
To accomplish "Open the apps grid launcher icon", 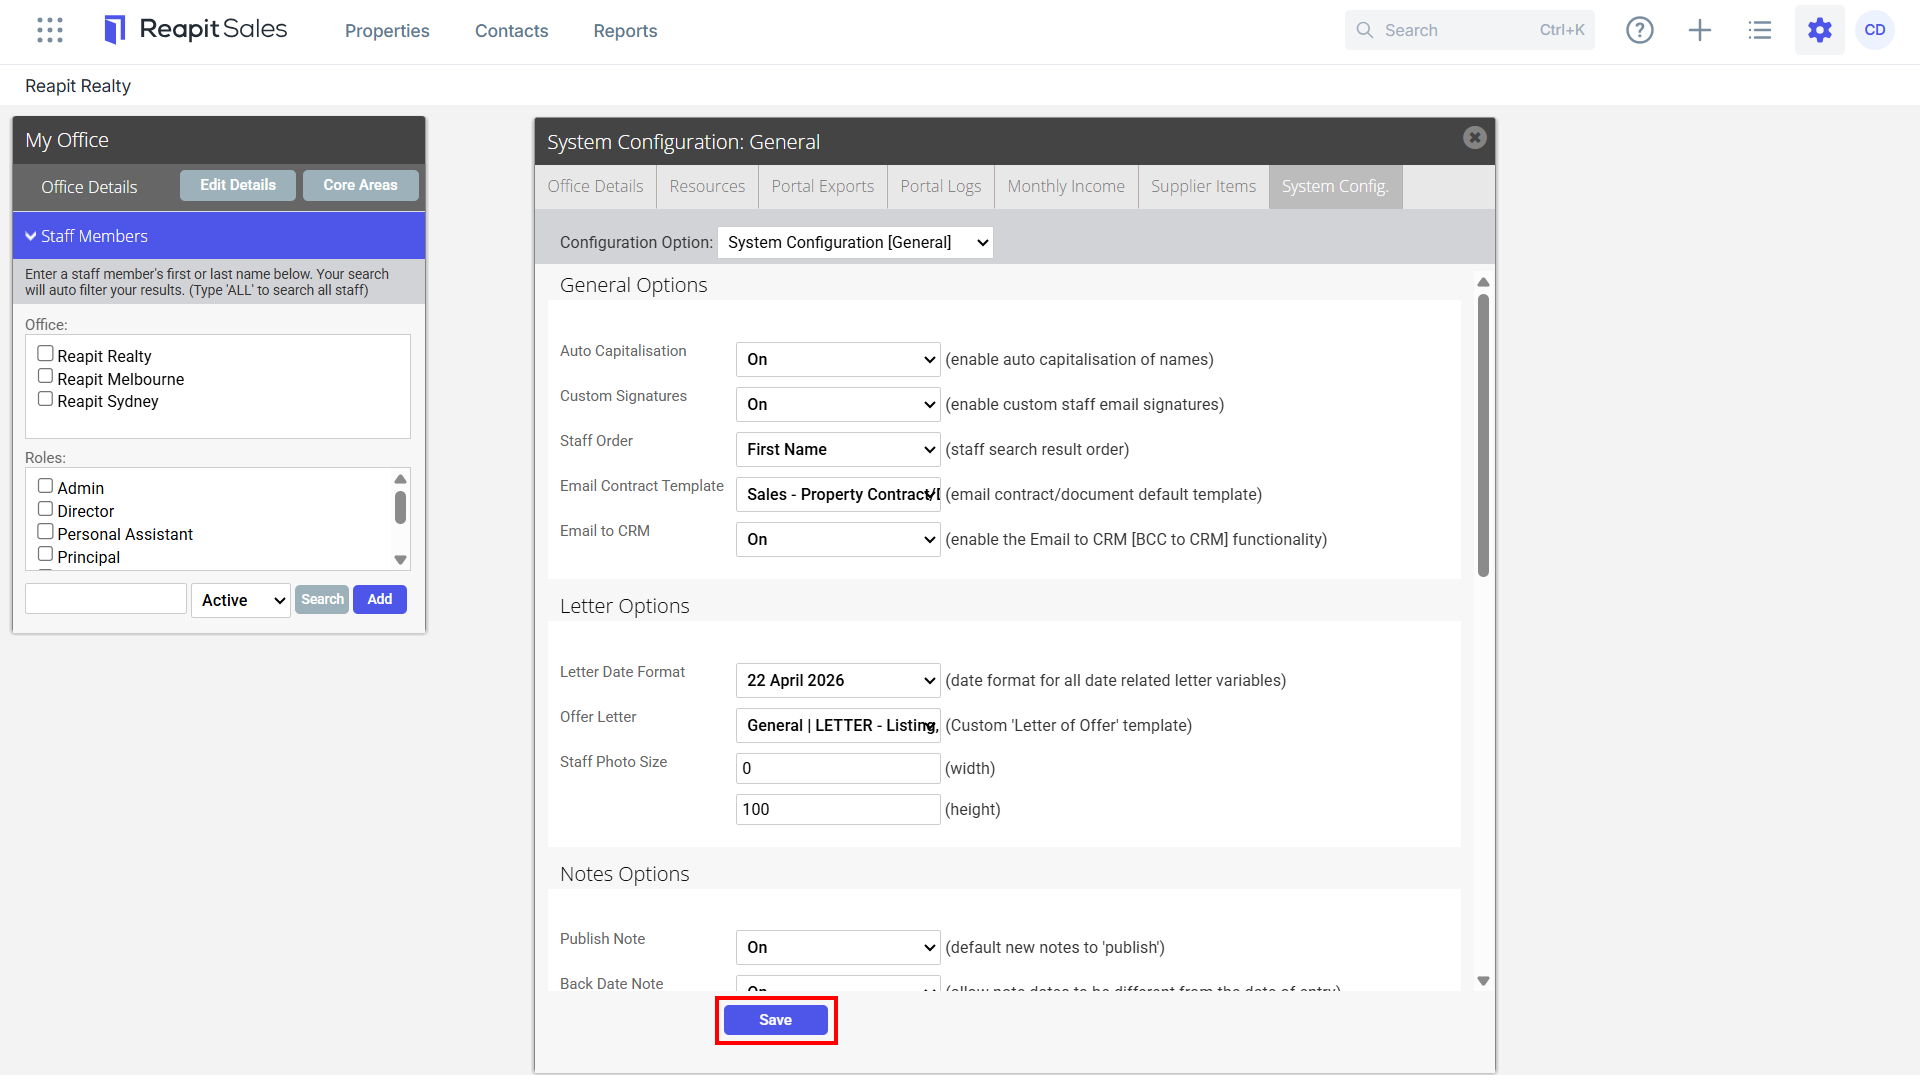I will pyautogui.click(x=50, y=30).
